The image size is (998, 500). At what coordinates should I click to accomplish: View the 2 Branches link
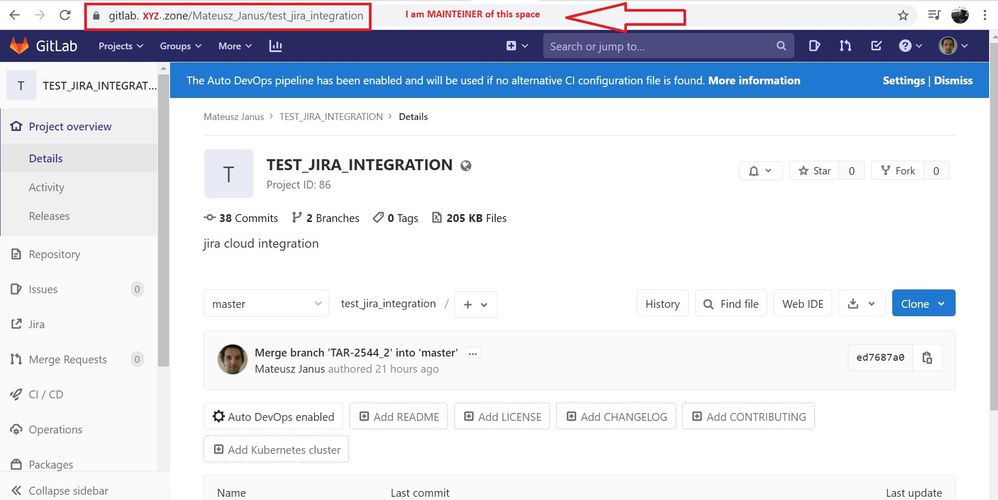pos(325,218)
